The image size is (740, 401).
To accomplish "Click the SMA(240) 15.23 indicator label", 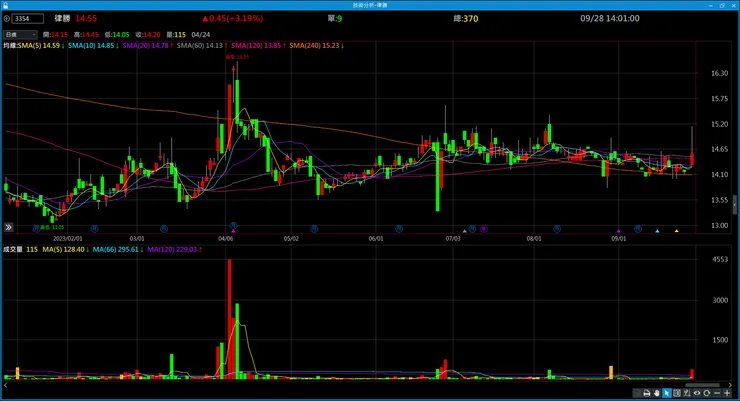I will (316, 46).
